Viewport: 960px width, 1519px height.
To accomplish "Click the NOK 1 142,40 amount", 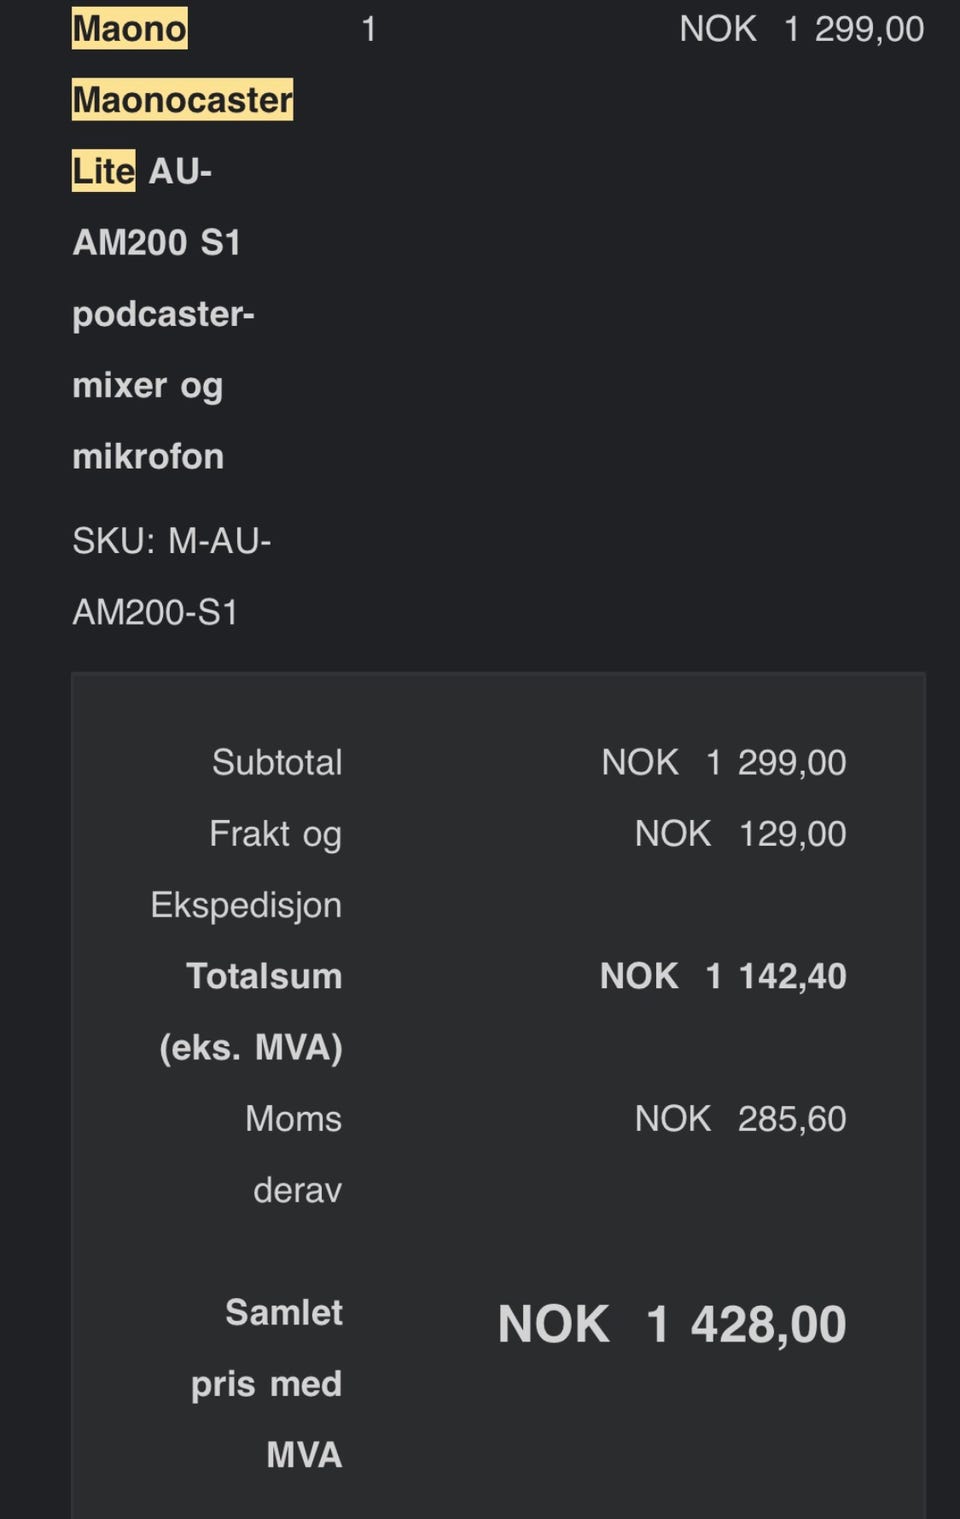I will point(723,976).
